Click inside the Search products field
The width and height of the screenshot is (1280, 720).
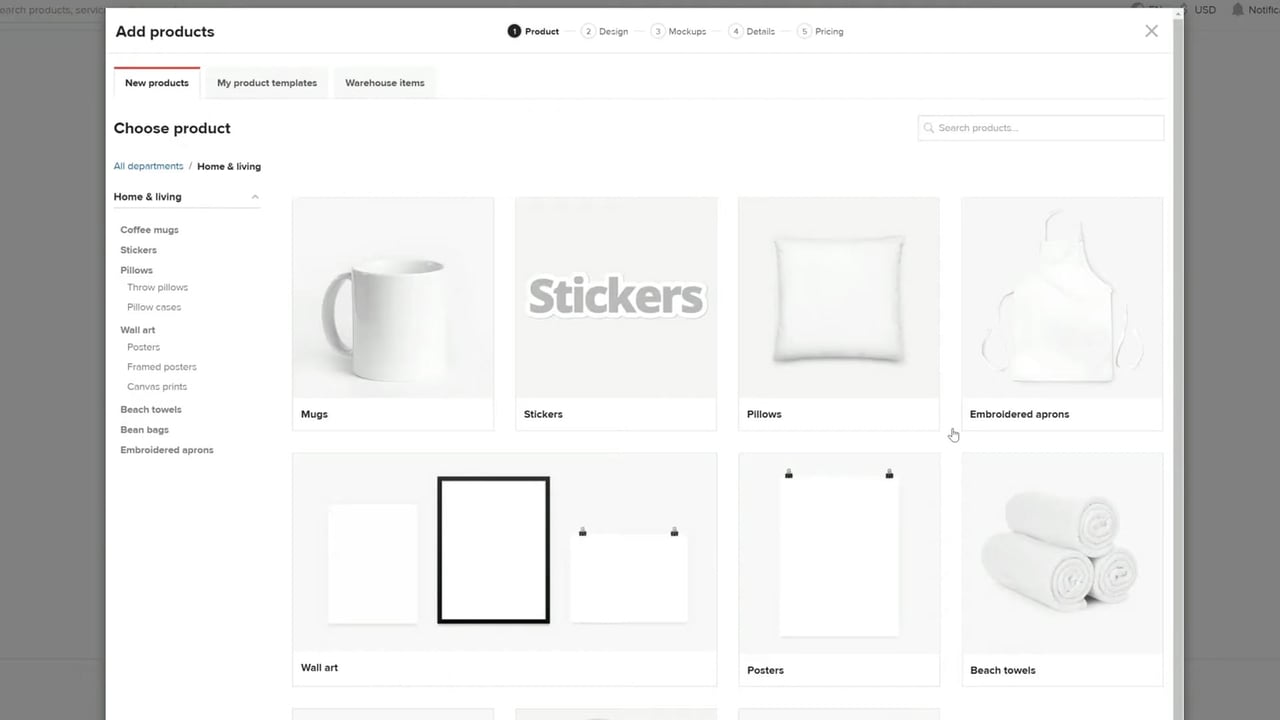click(1040, 128)
